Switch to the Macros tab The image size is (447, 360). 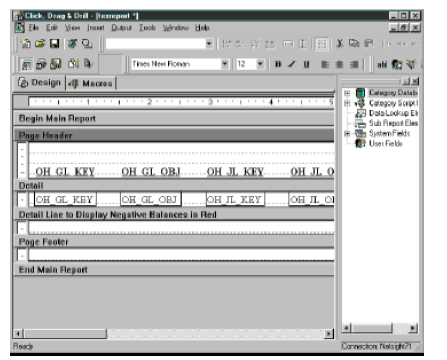[x=91, y=83]
